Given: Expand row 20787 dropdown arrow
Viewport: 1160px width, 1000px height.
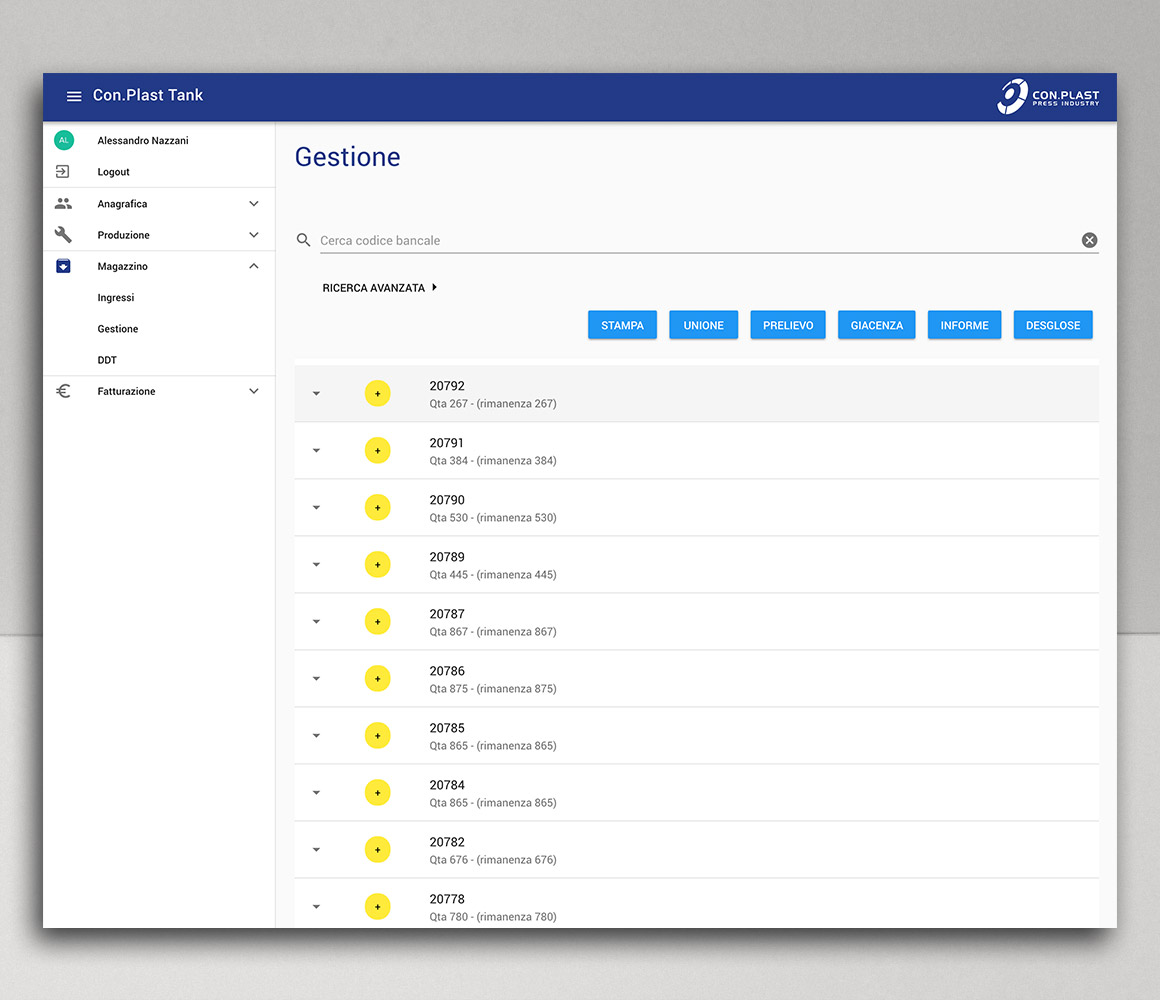Looking at the screenshot, I should coord(316,621).
